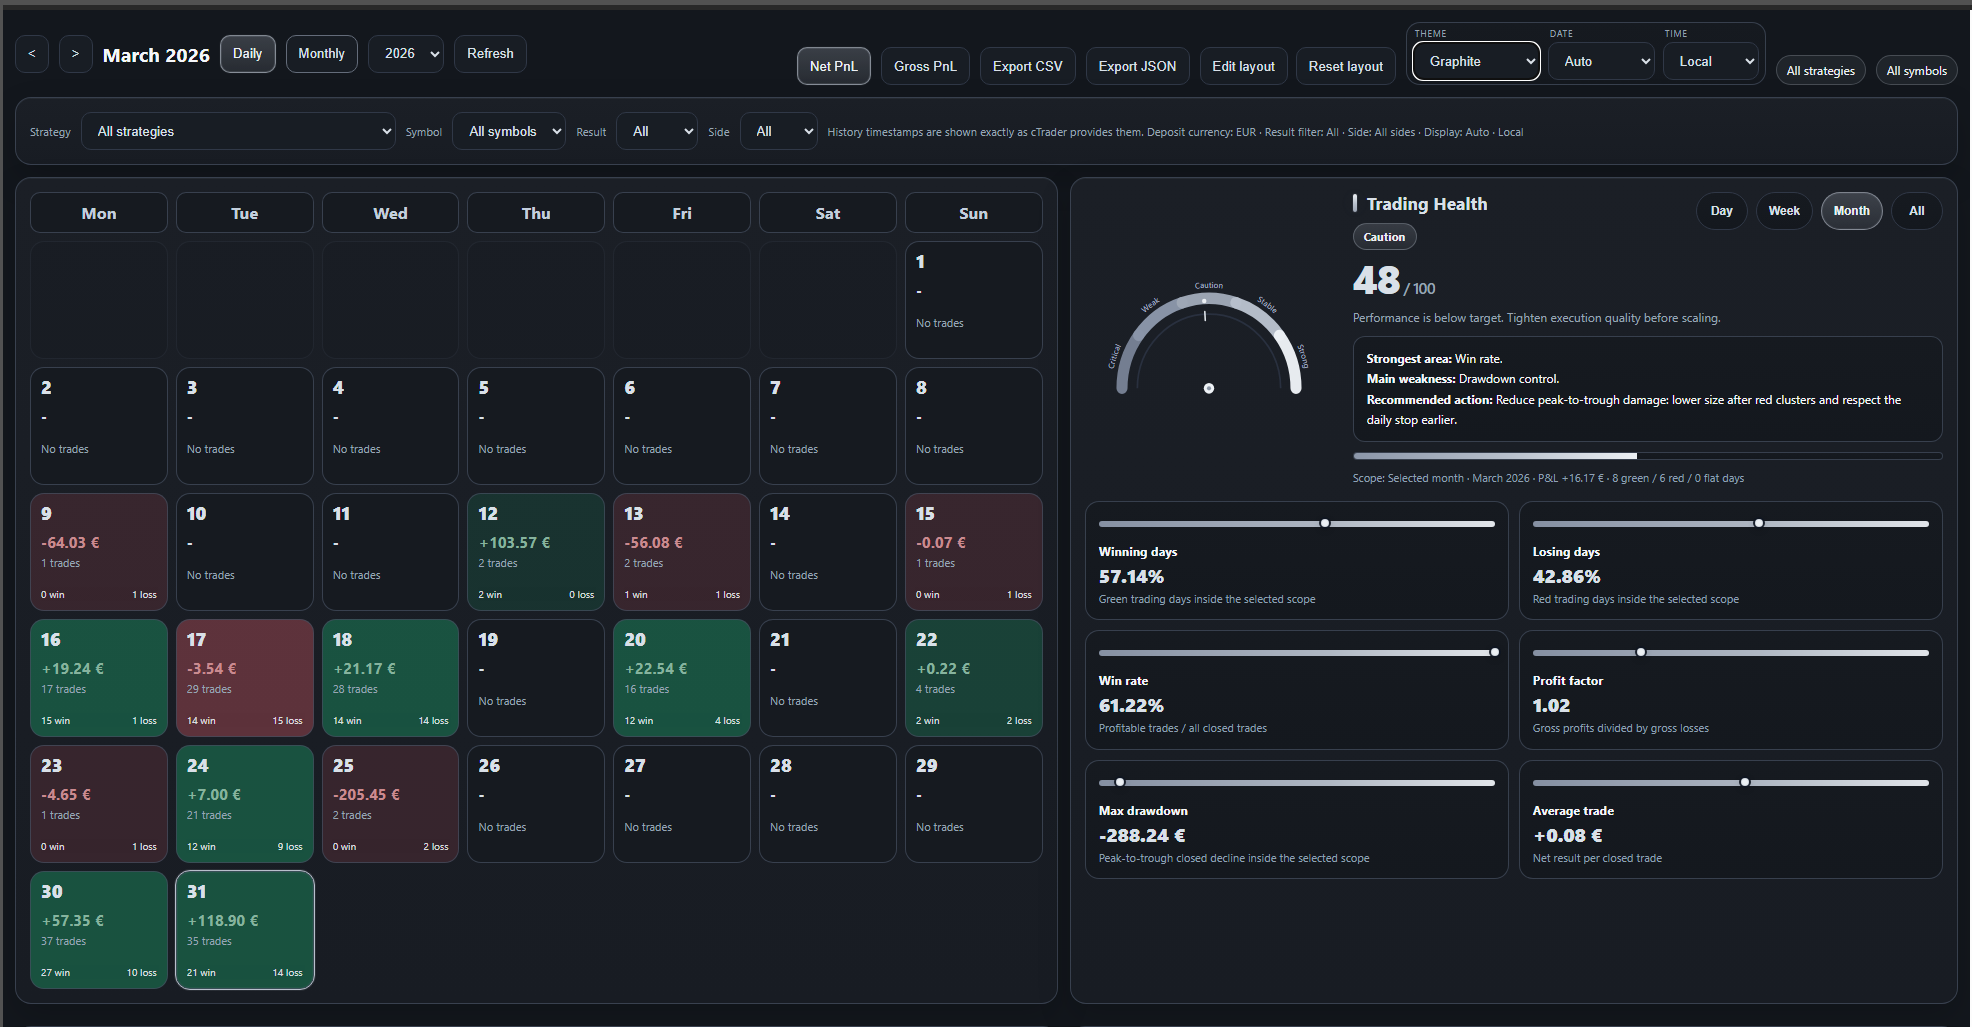Export the data as JSON
Image resolution: width=1972 pixels, height=1027 pixels.
(x=1137, y=65)
